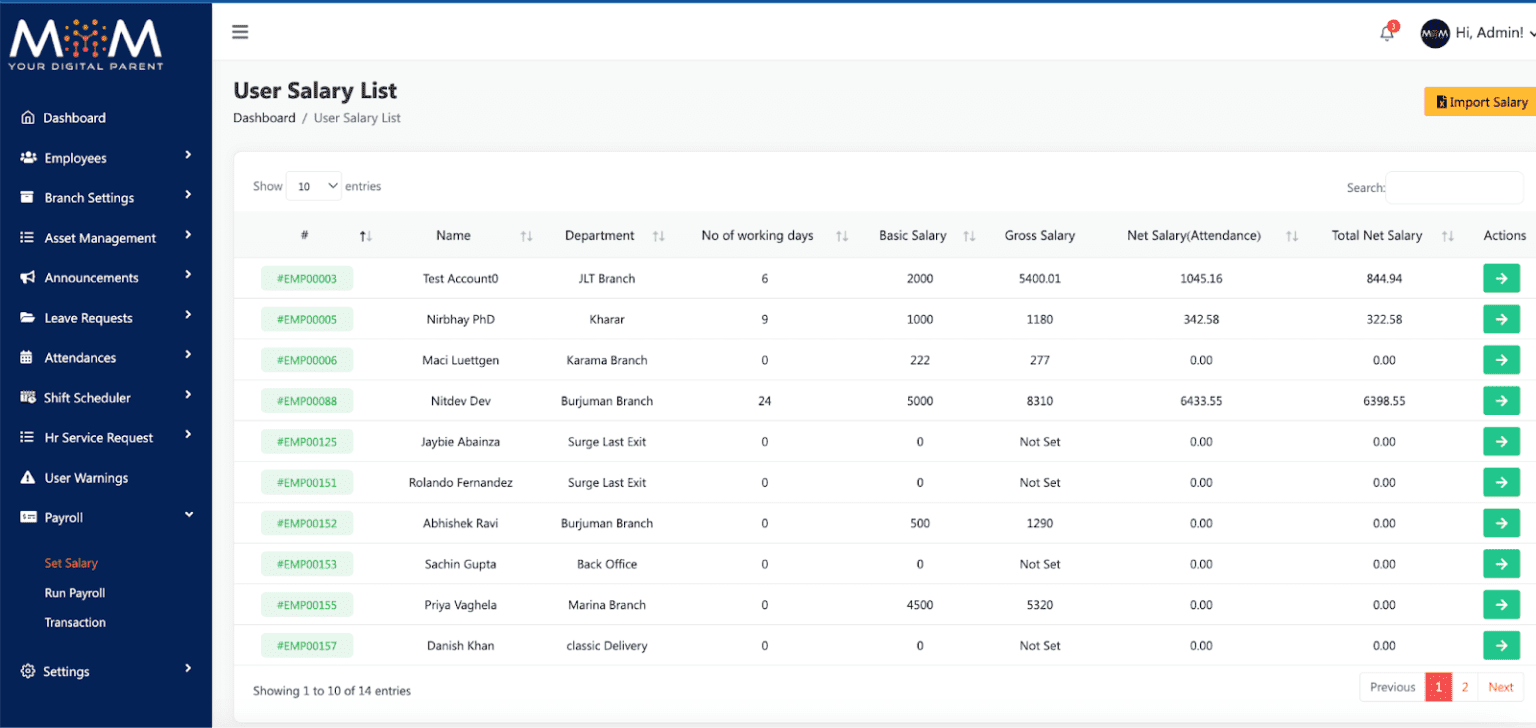This screenshot has height=728, width=1536.
Task: Open the Show entries dropdown
Action: [x=314, y=186]
